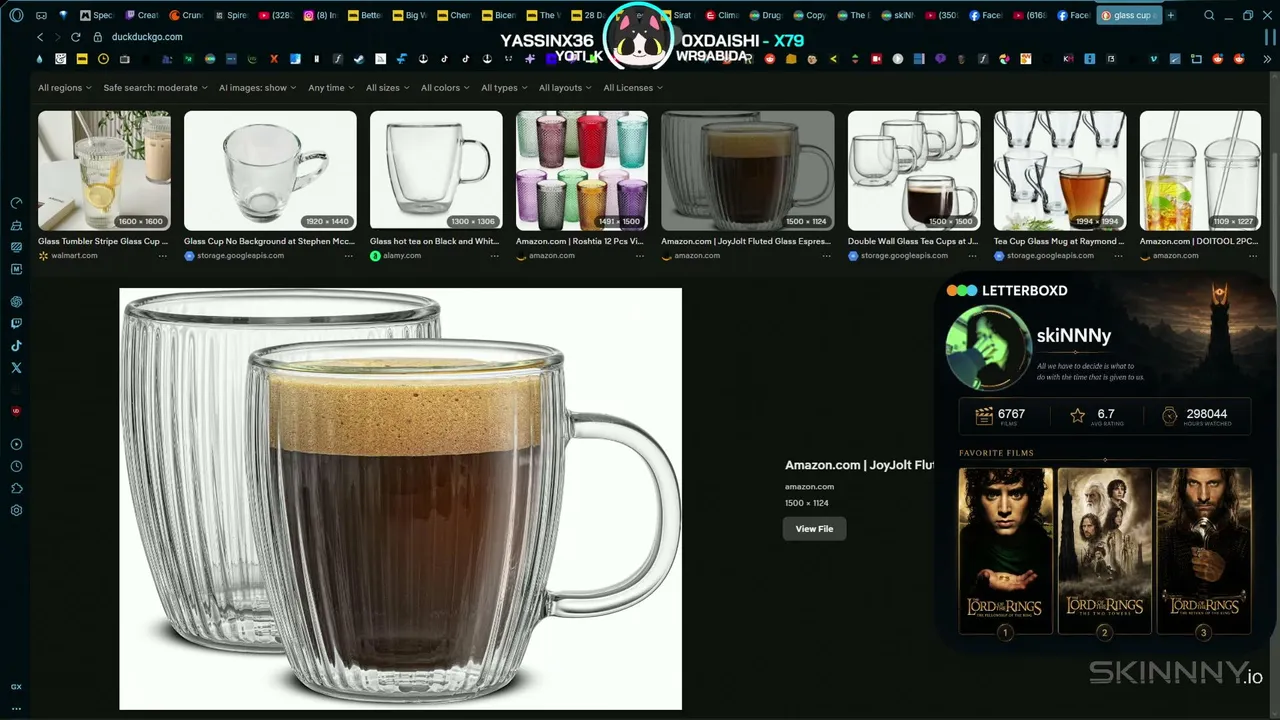
Task: Open options menu for Alamy result
Action: coord(494,256)
